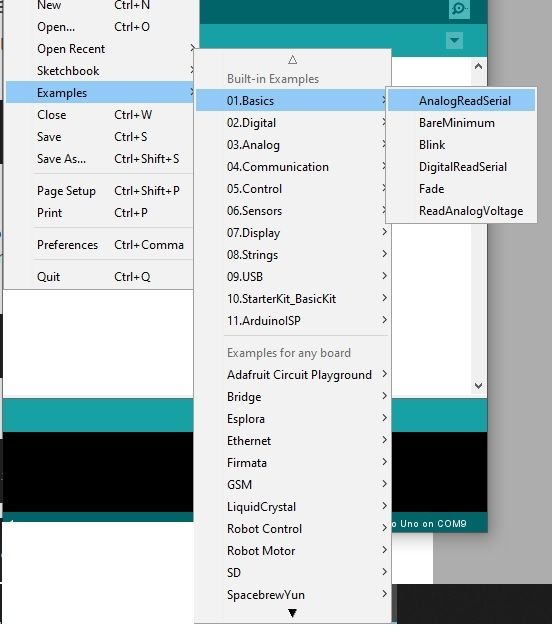Screen dimensions: 558x634
Task: Click the tab dropdown arrow button
Action: click(454, 40)
